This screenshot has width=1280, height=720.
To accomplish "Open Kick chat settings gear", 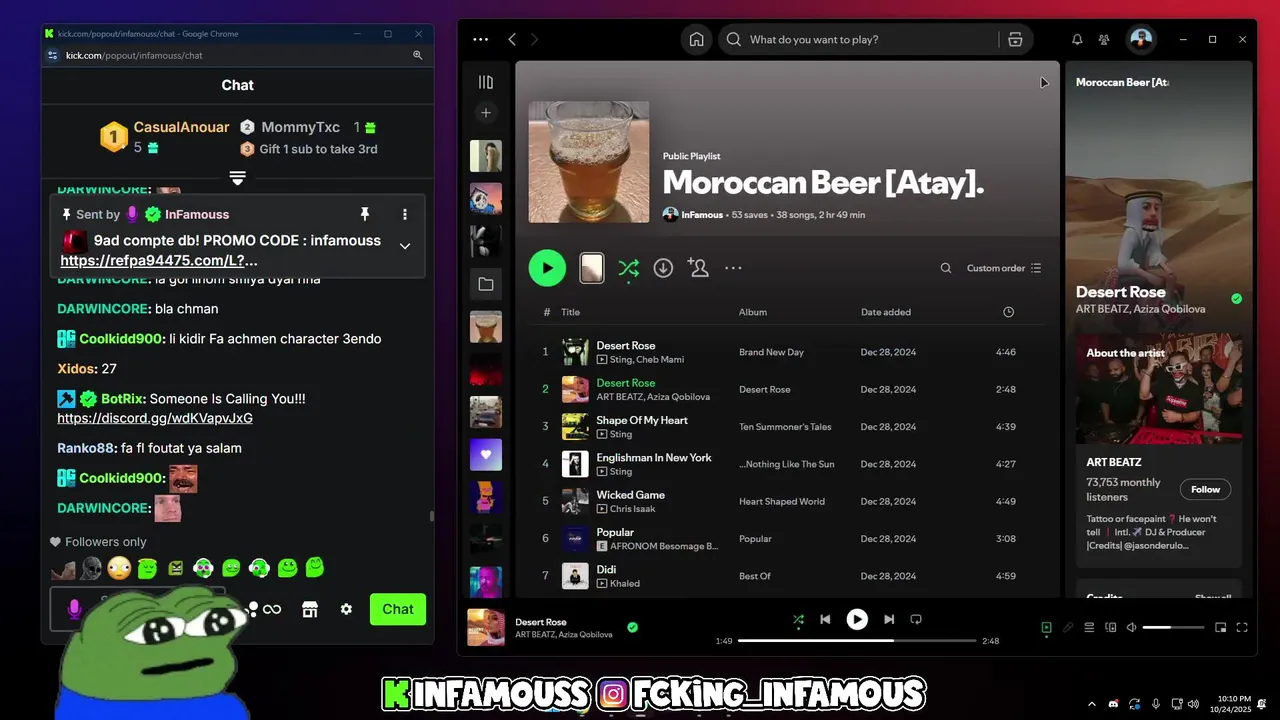I will click(346, 609).
